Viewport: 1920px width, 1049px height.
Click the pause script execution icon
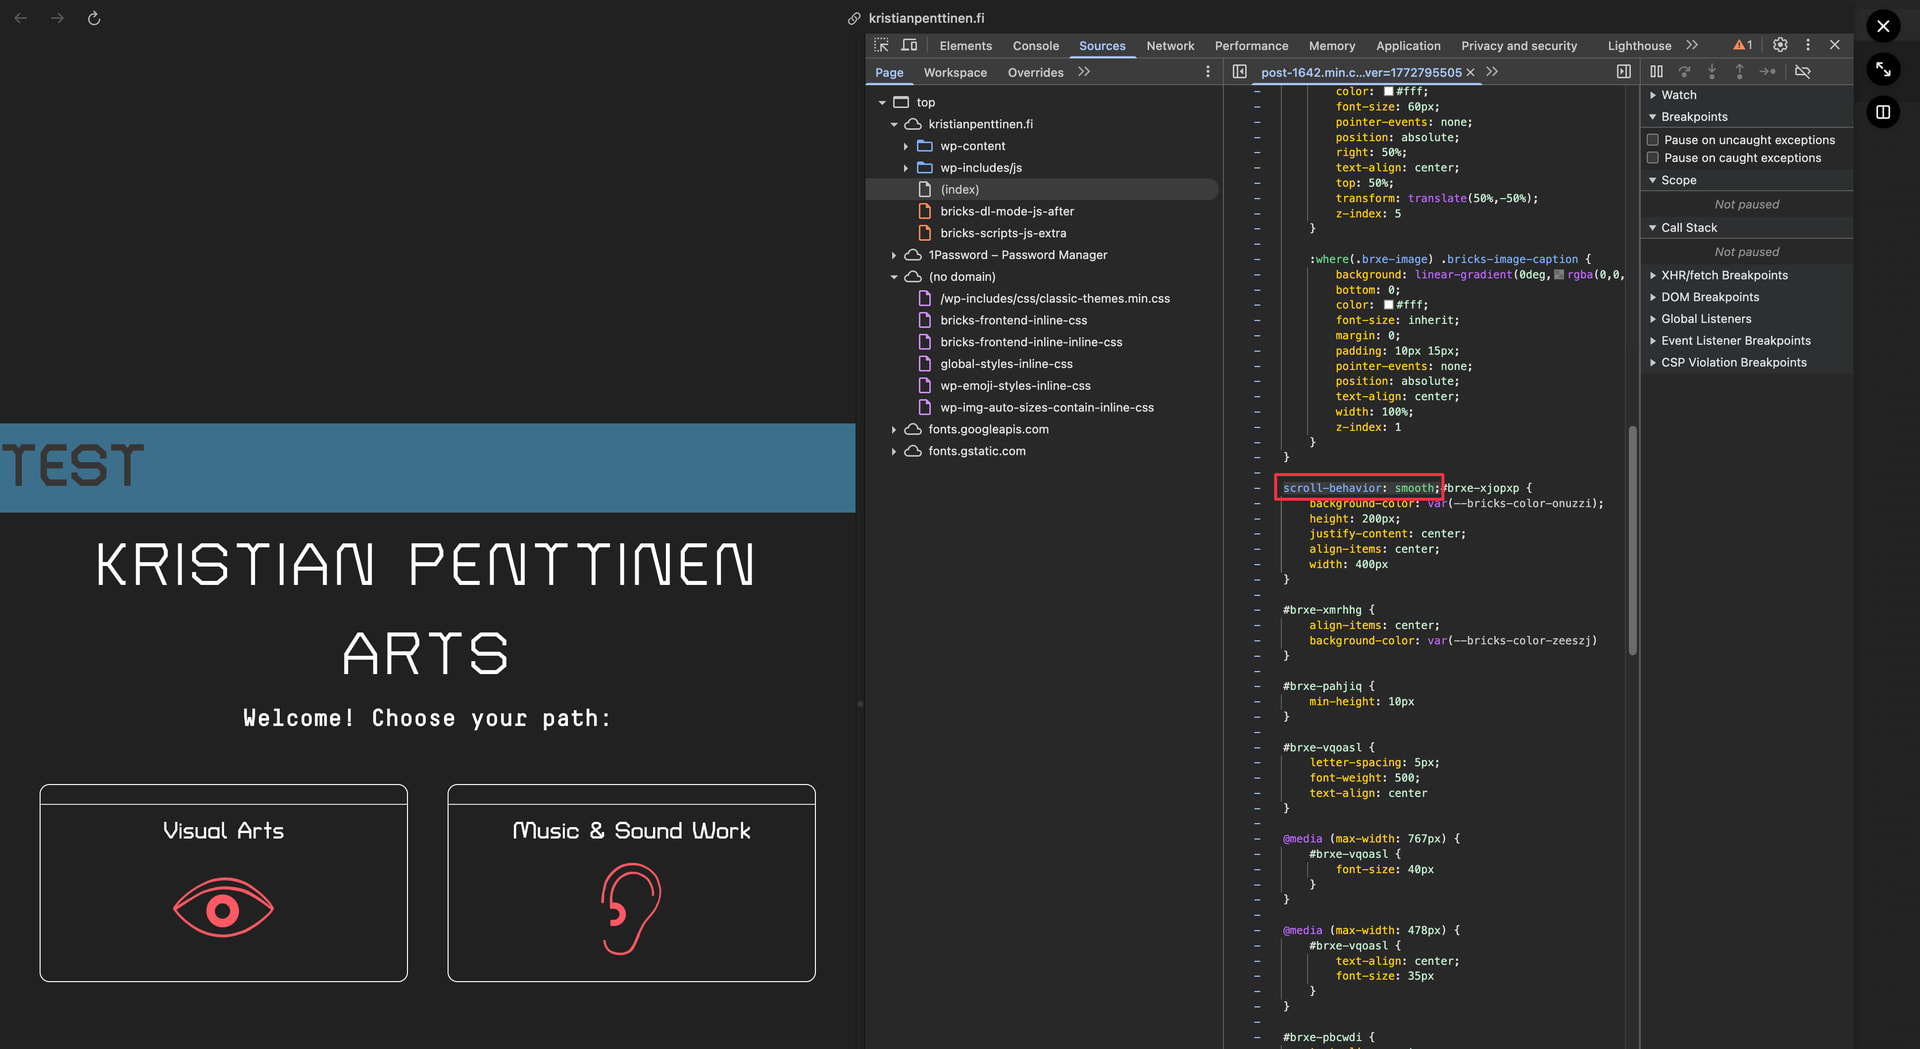pyautogui.click(x=1656, y=72)
